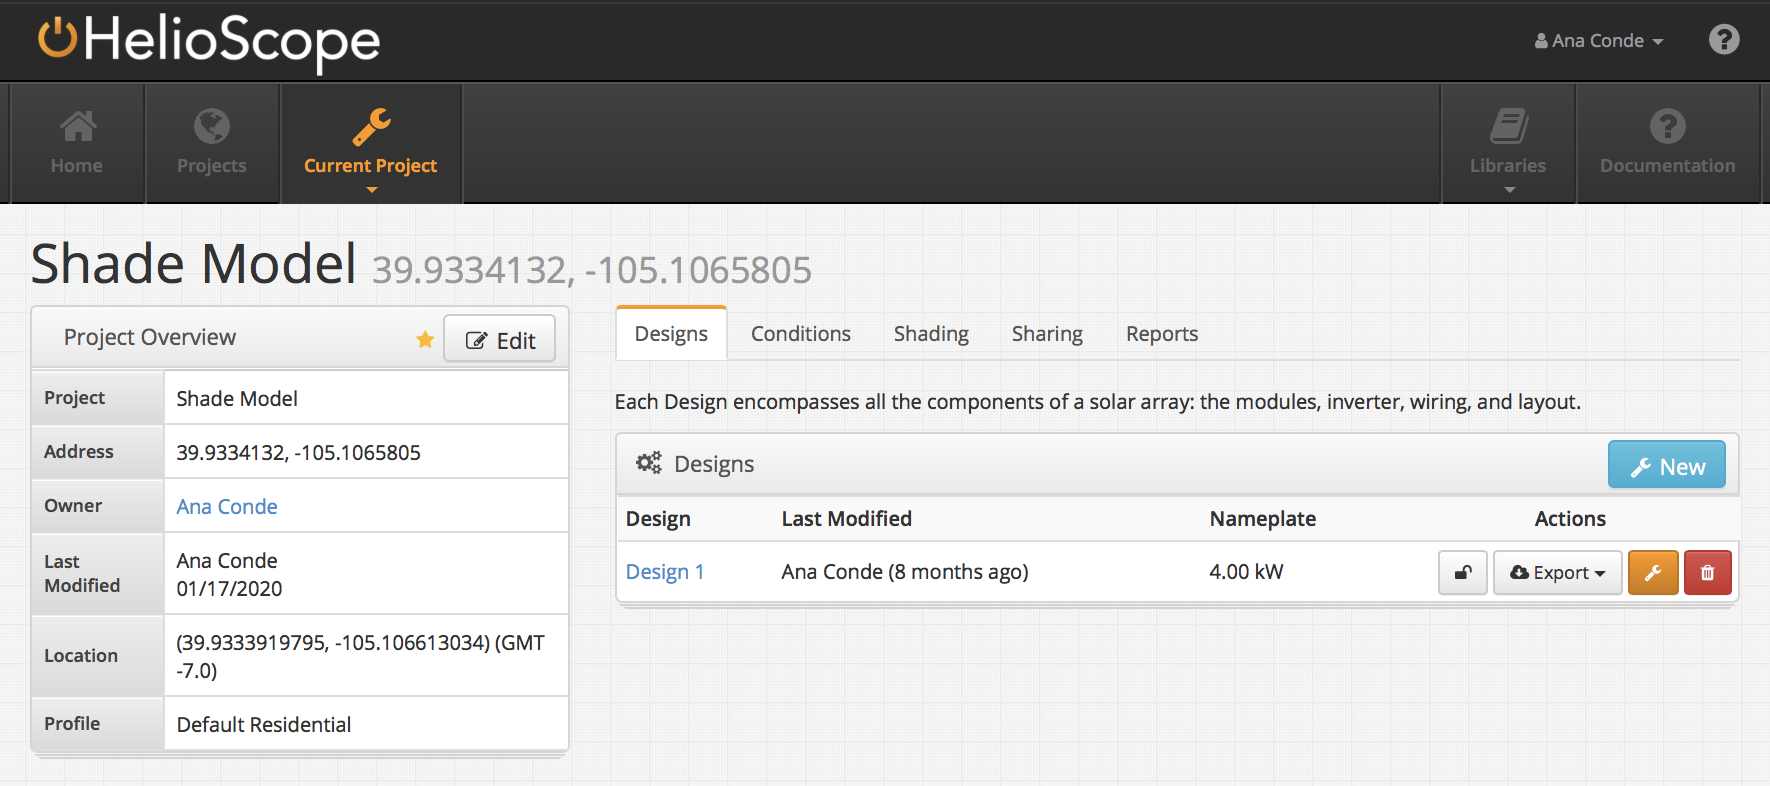Open the help question mark icon in header

(x=1723, y=40)
